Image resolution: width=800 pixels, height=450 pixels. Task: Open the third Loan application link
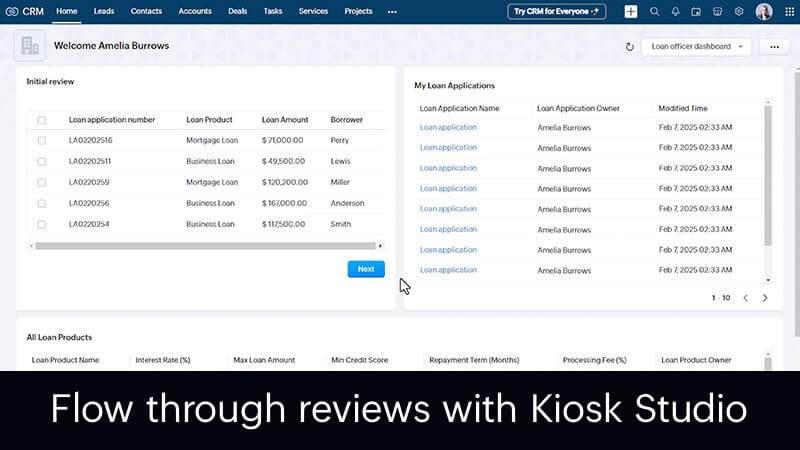tap(448, 168)
